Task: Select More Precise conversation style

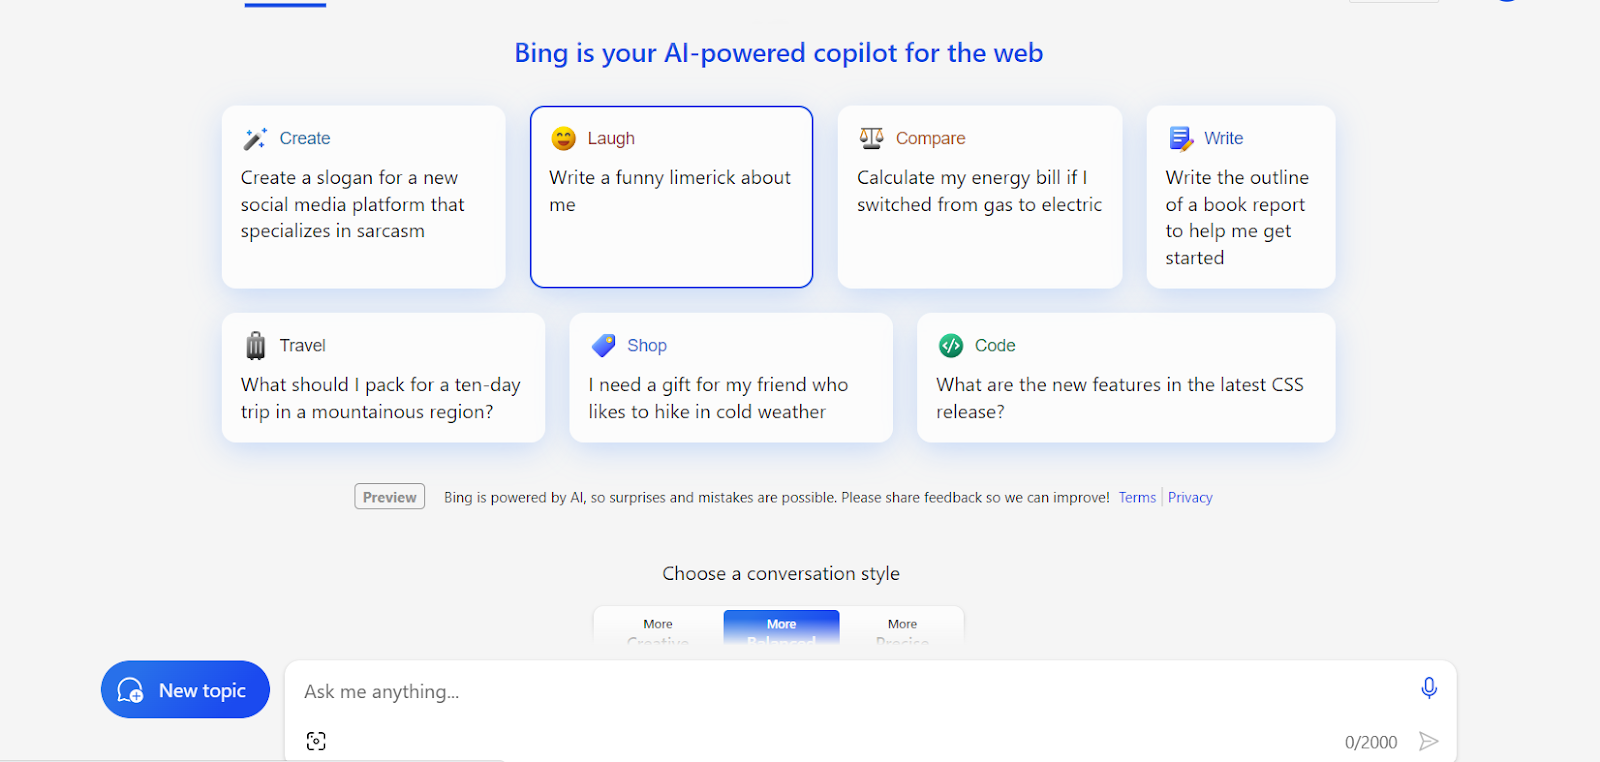Action: coord(902,628)
